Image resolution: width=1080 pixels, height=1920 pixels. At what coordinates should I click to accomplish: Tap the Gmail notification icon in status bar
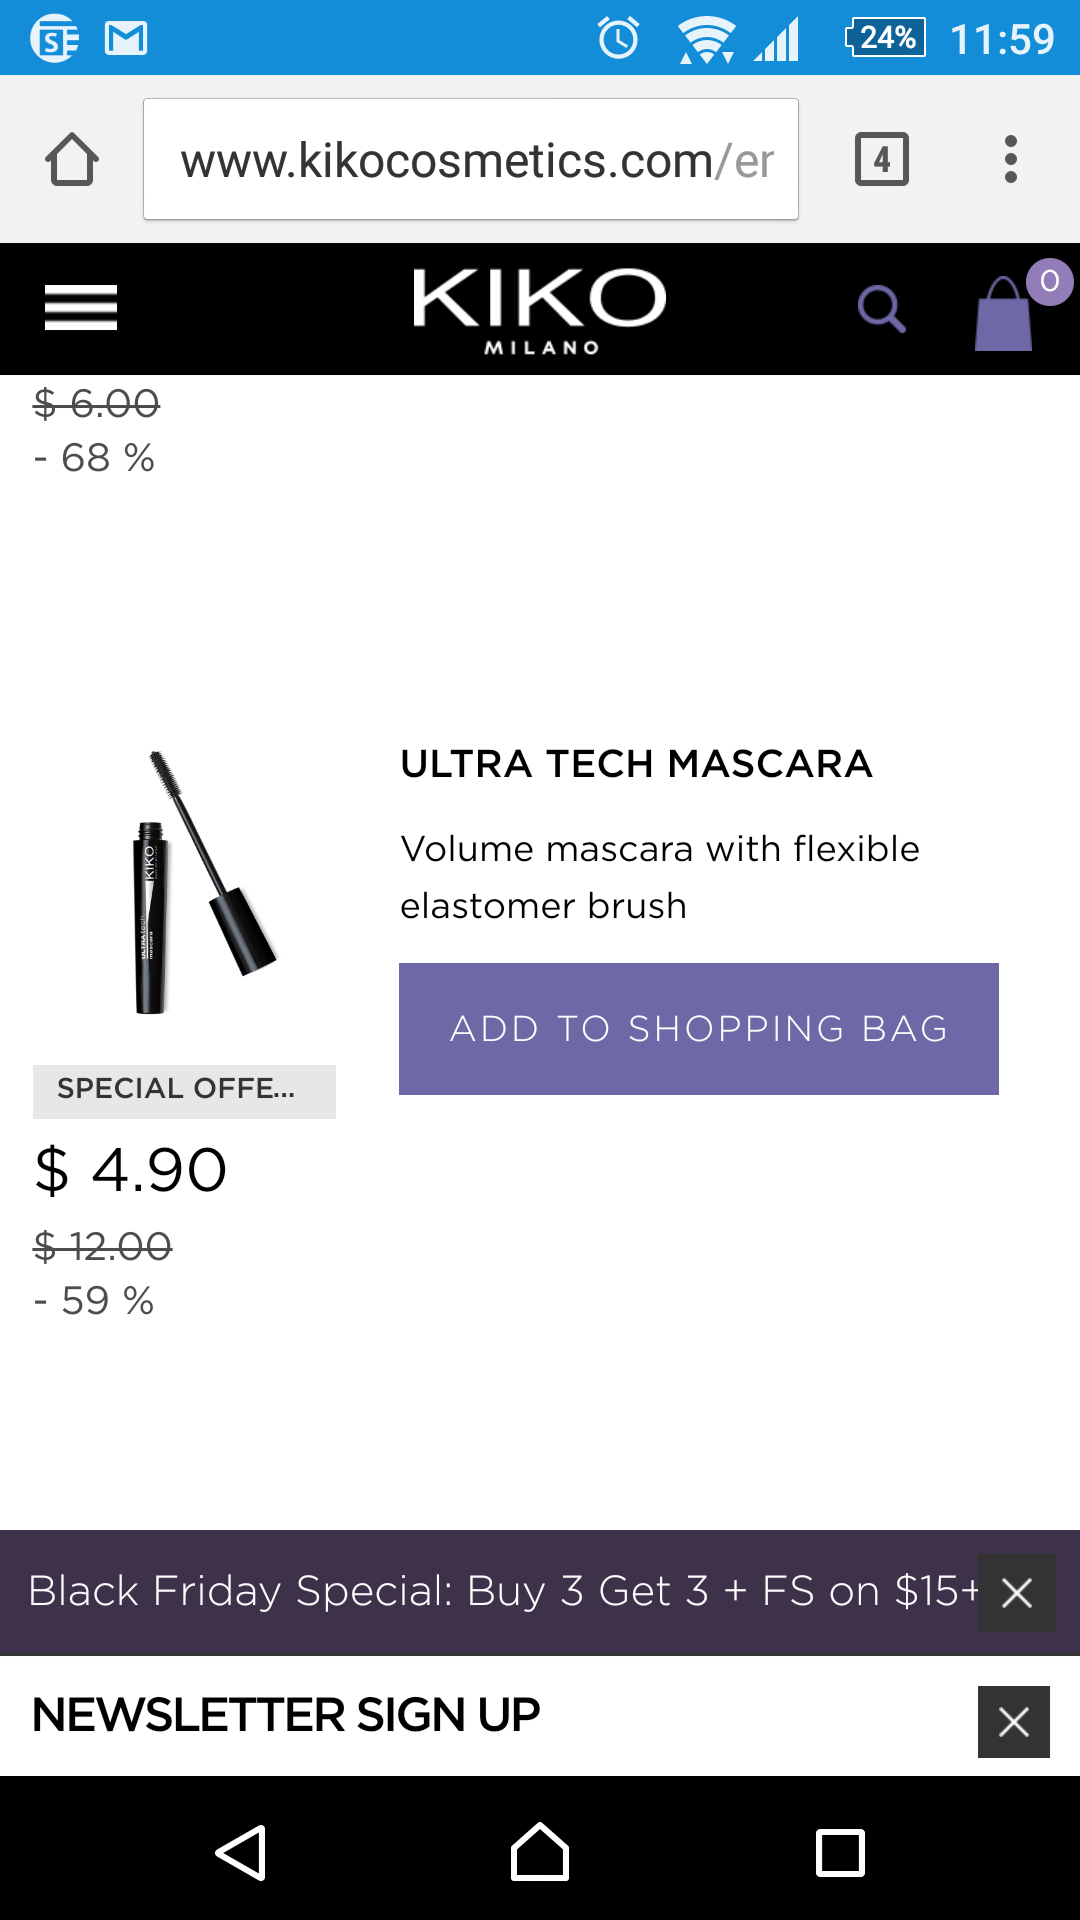click(x=126, y=39)
